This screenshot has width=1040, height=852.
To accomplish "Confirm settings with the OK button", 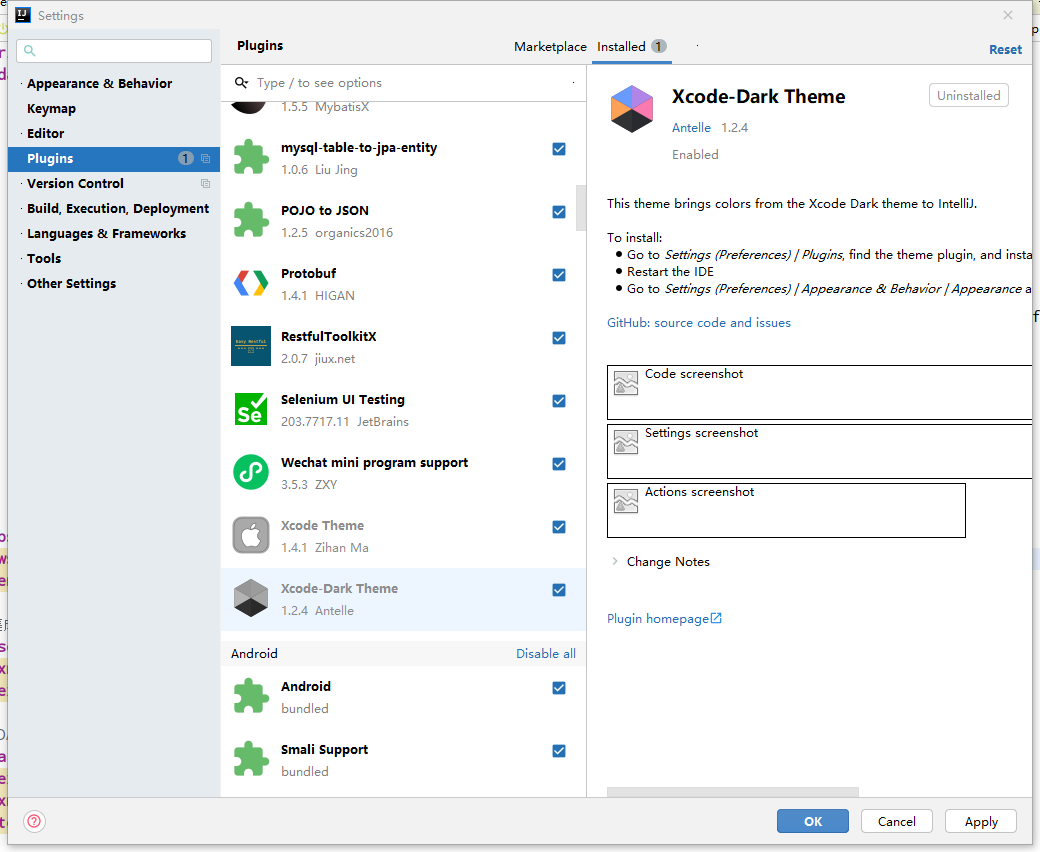I will point(812,822).
